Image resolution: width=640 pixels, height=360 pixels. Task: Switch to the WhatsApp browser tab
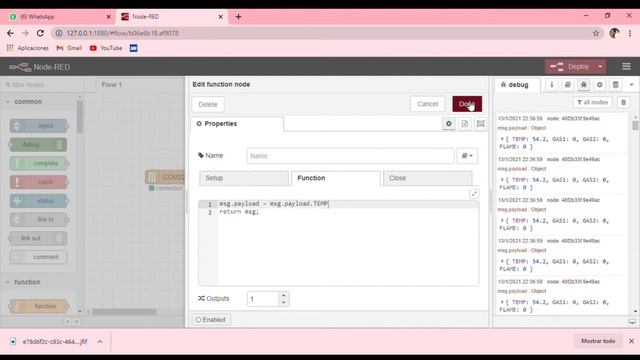(x=58, y=17)
